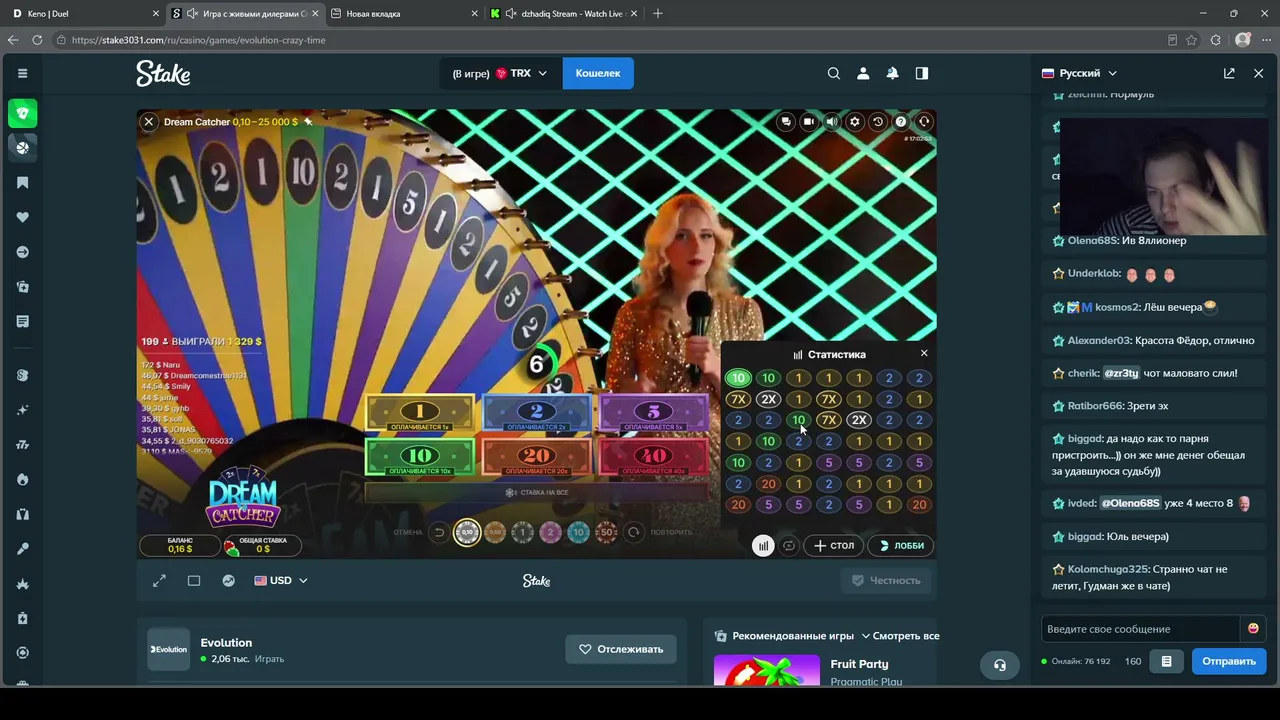1280x720 pixels.
Task: Place bet on red 40 spot
Action: pyautogui.click(x=653, y=458)
